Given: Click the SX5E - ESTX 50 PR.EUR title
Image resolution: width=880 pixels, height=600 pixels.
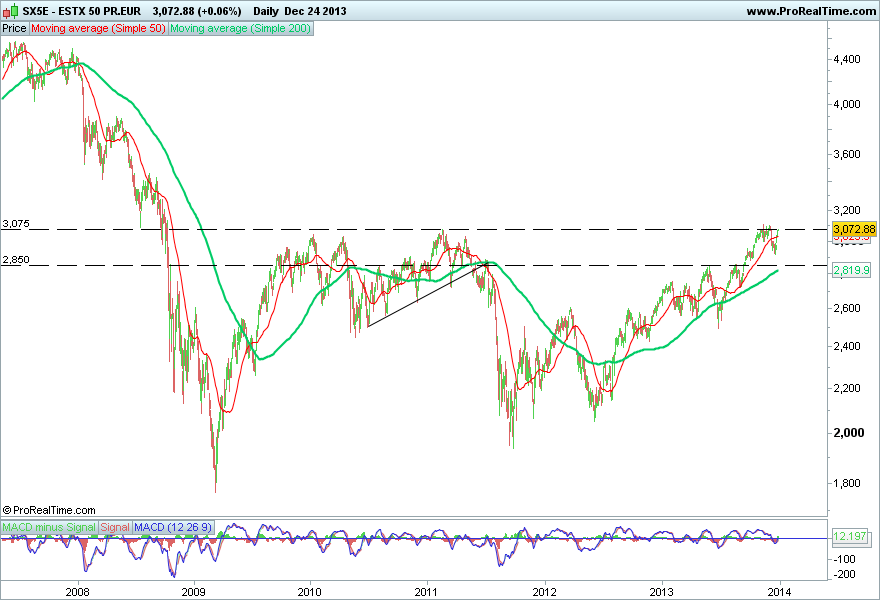Looking at the screenshot, I should click(82, 11).
